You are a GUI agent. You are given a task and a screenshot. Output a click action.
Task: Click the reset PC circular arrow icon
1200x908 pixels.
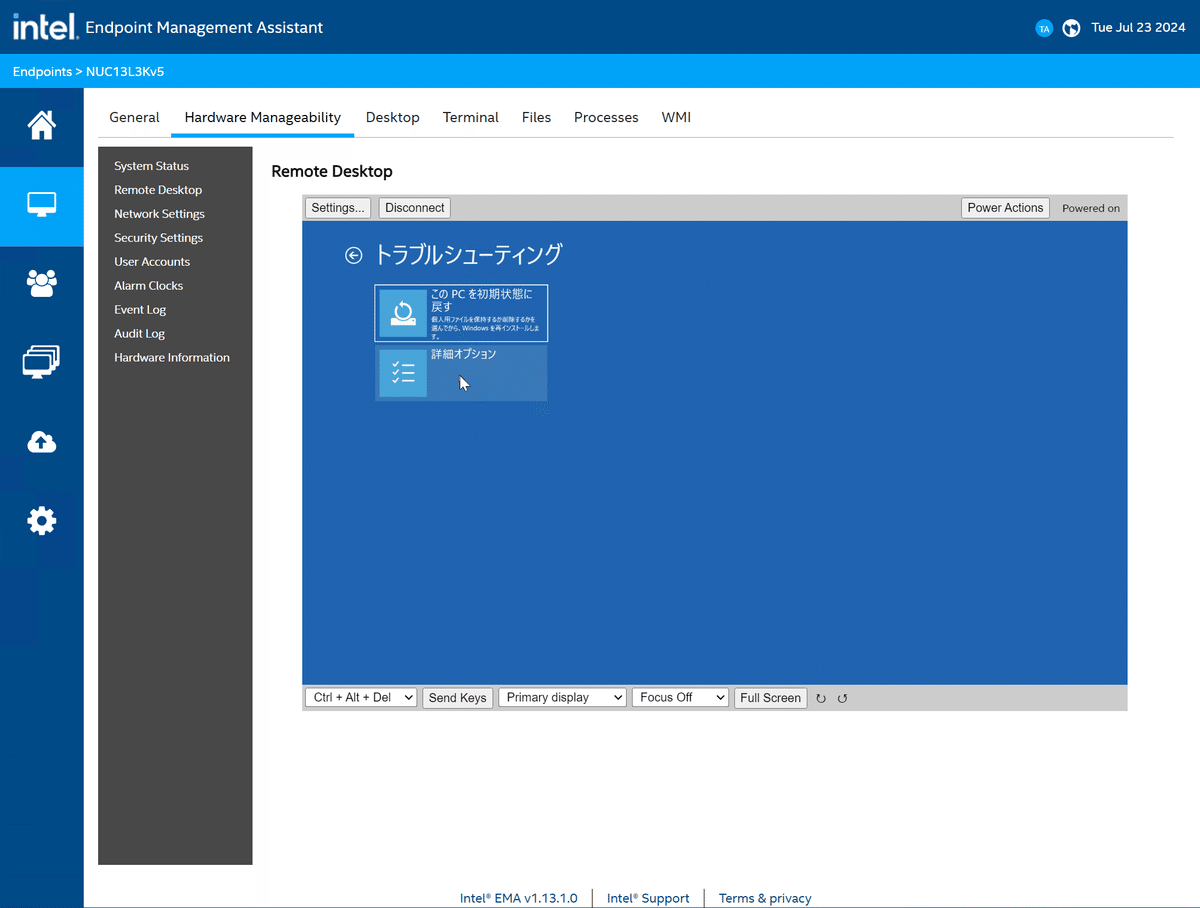coord(403,313)
